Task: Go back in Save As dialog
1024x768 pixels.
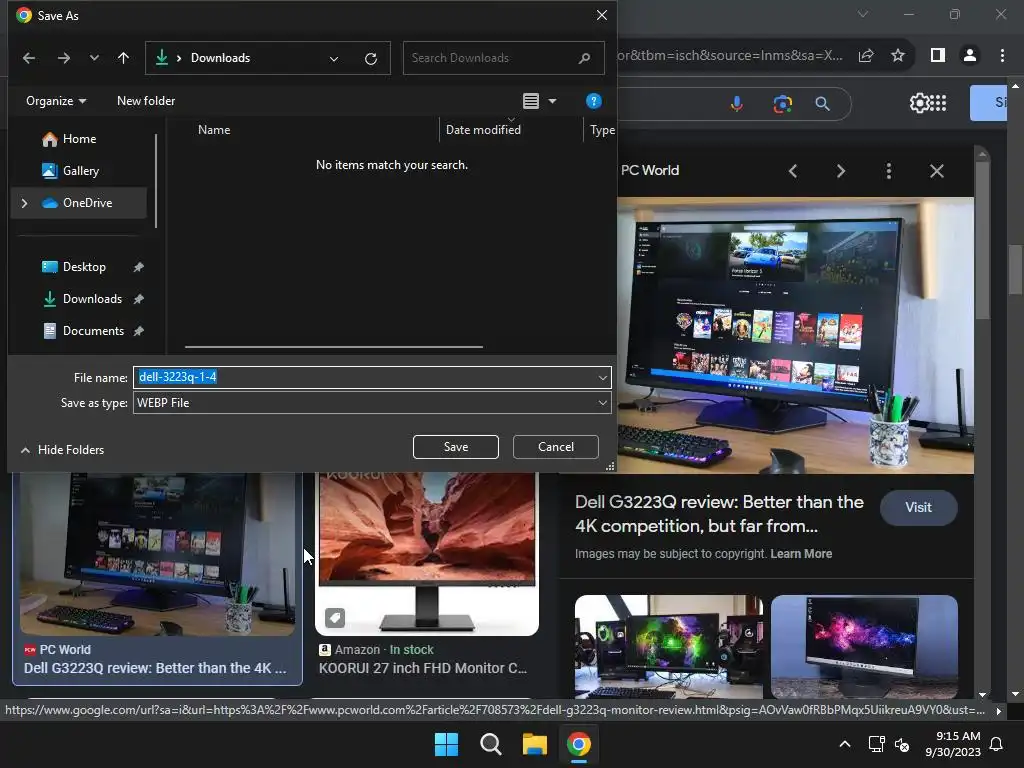Action: point(29,58)
